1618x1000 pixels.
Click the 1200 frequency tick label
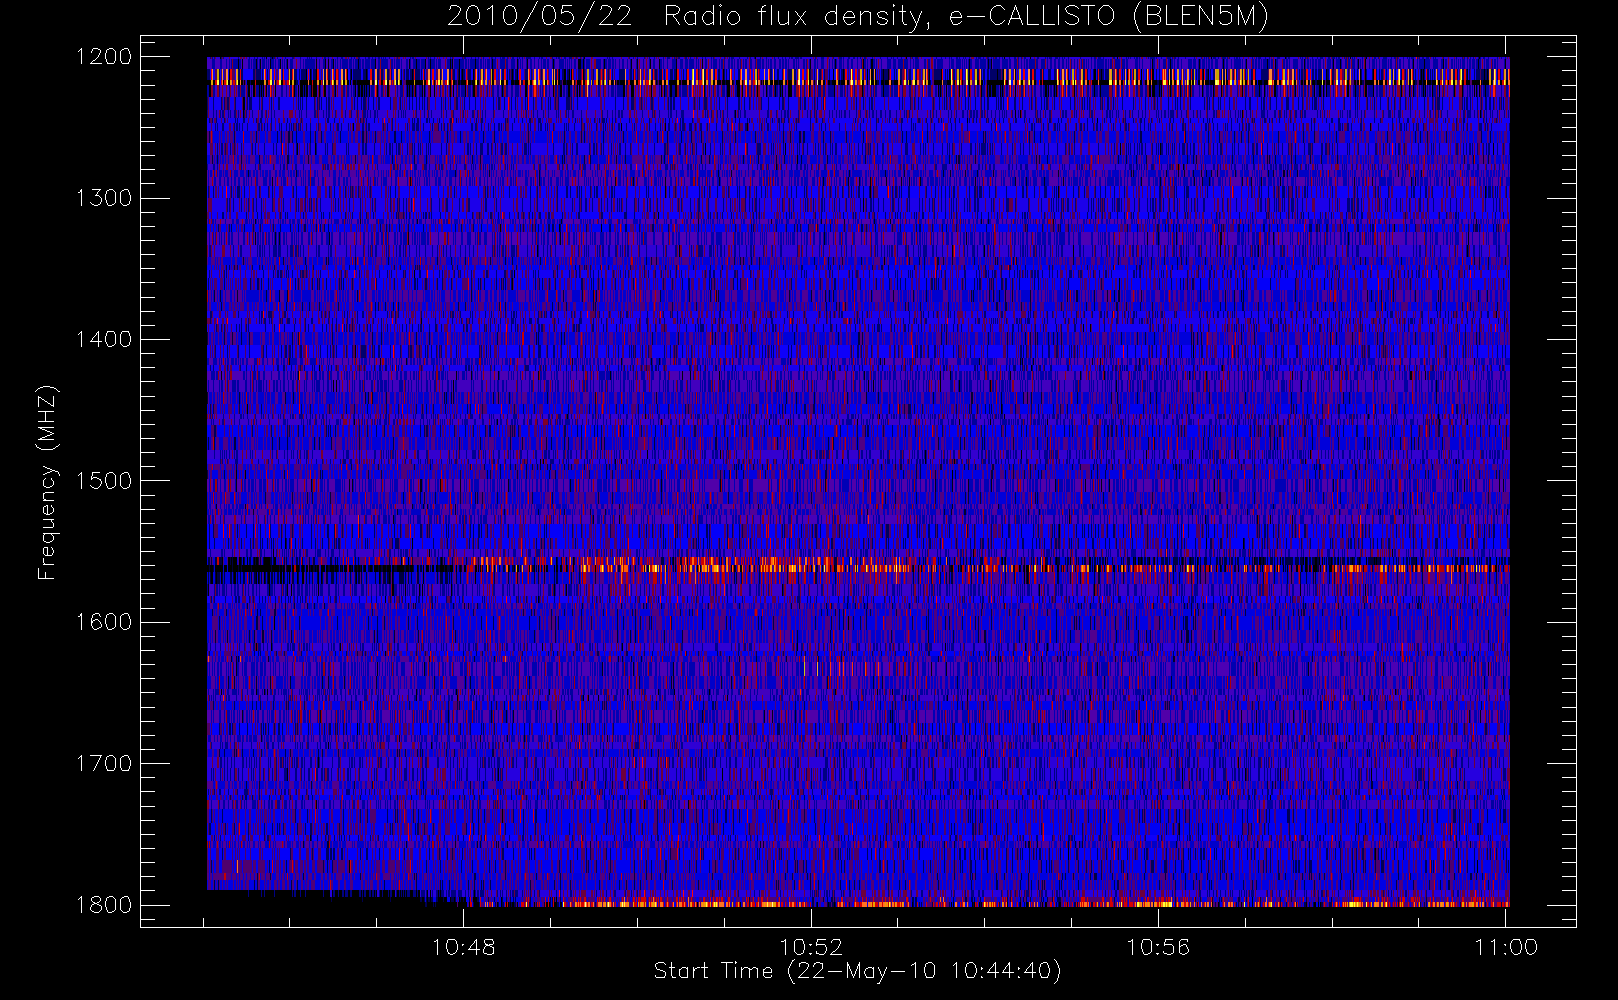tap(104, 57)
